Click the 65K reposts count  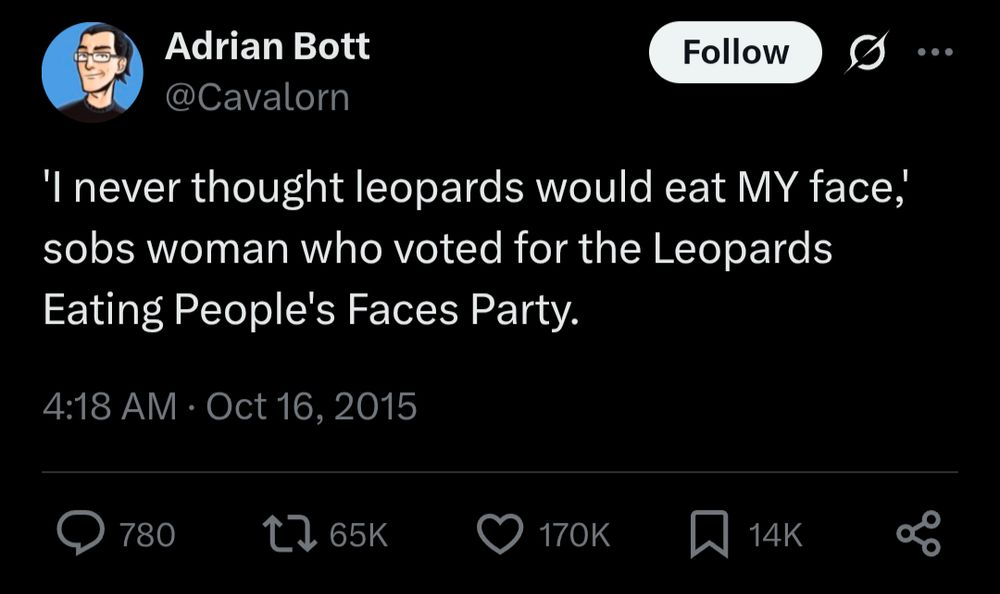pyautogui.click(x=358, y=536)
